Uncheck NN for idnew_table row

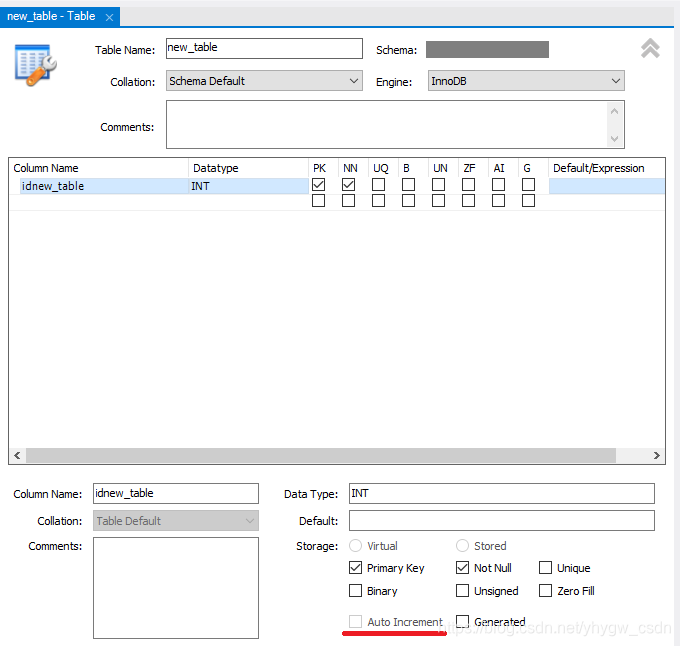tap(348, 185)
